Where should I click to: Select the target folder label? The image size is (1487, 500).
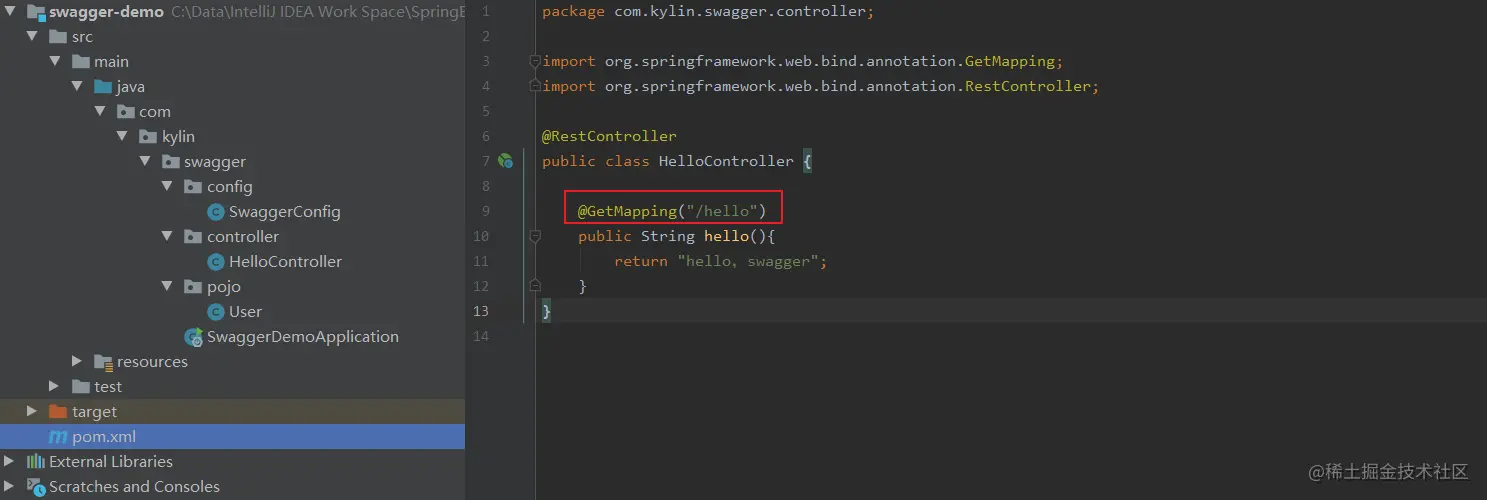pyautogui.click(x=94, y=412)
